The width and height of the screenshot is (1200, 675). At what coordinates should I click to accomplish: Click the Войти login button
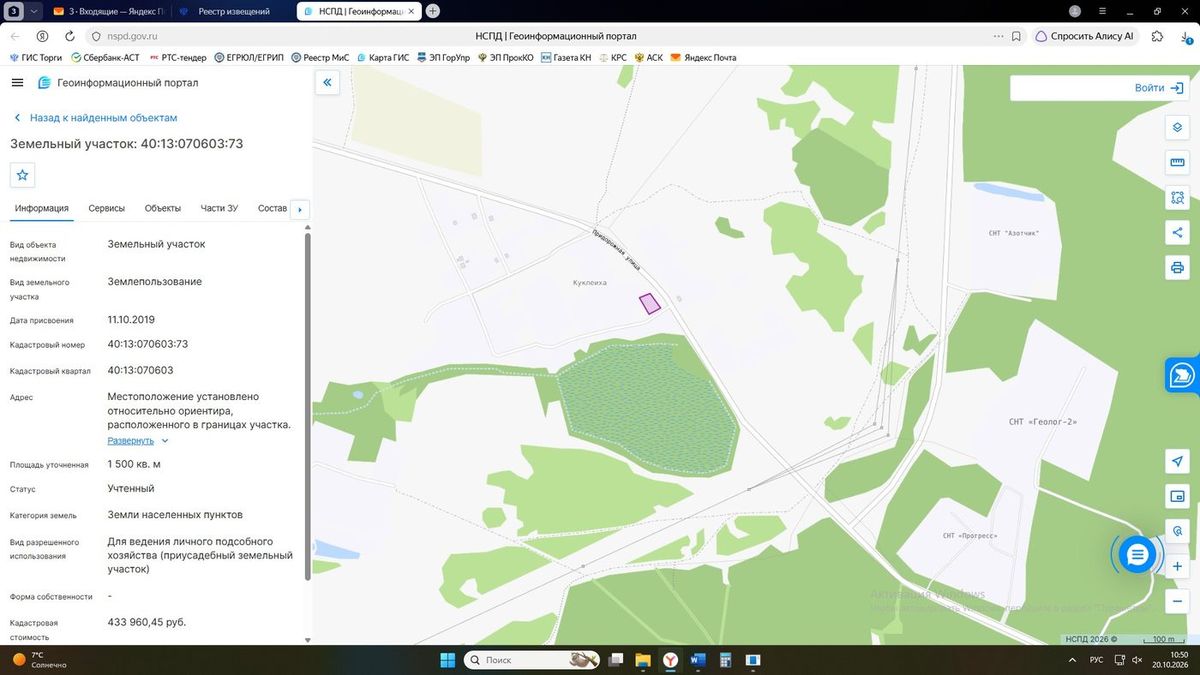click(1158, 88)
